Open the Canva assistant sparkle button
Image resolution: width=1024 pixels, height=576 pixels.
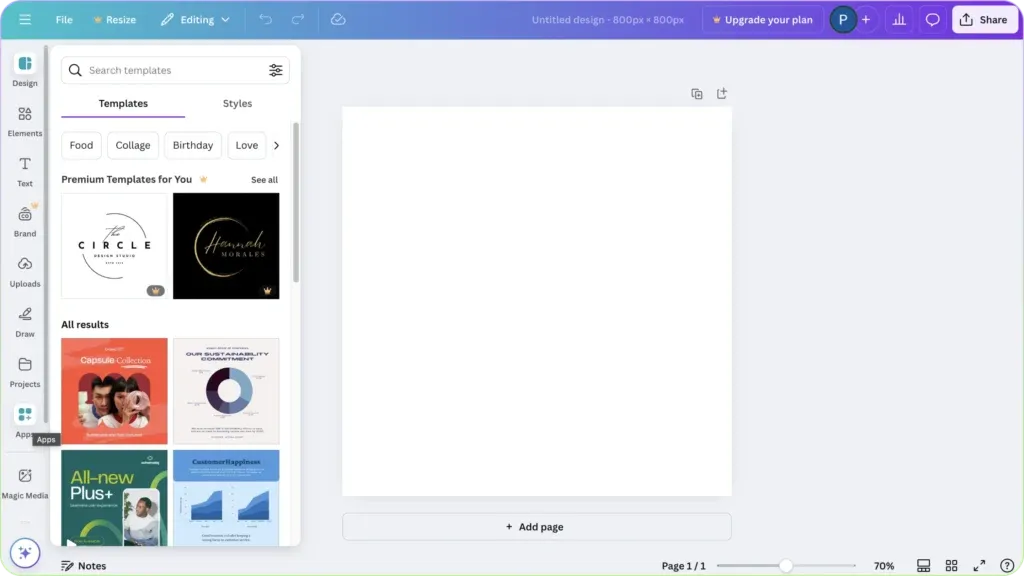coord(24,552)
